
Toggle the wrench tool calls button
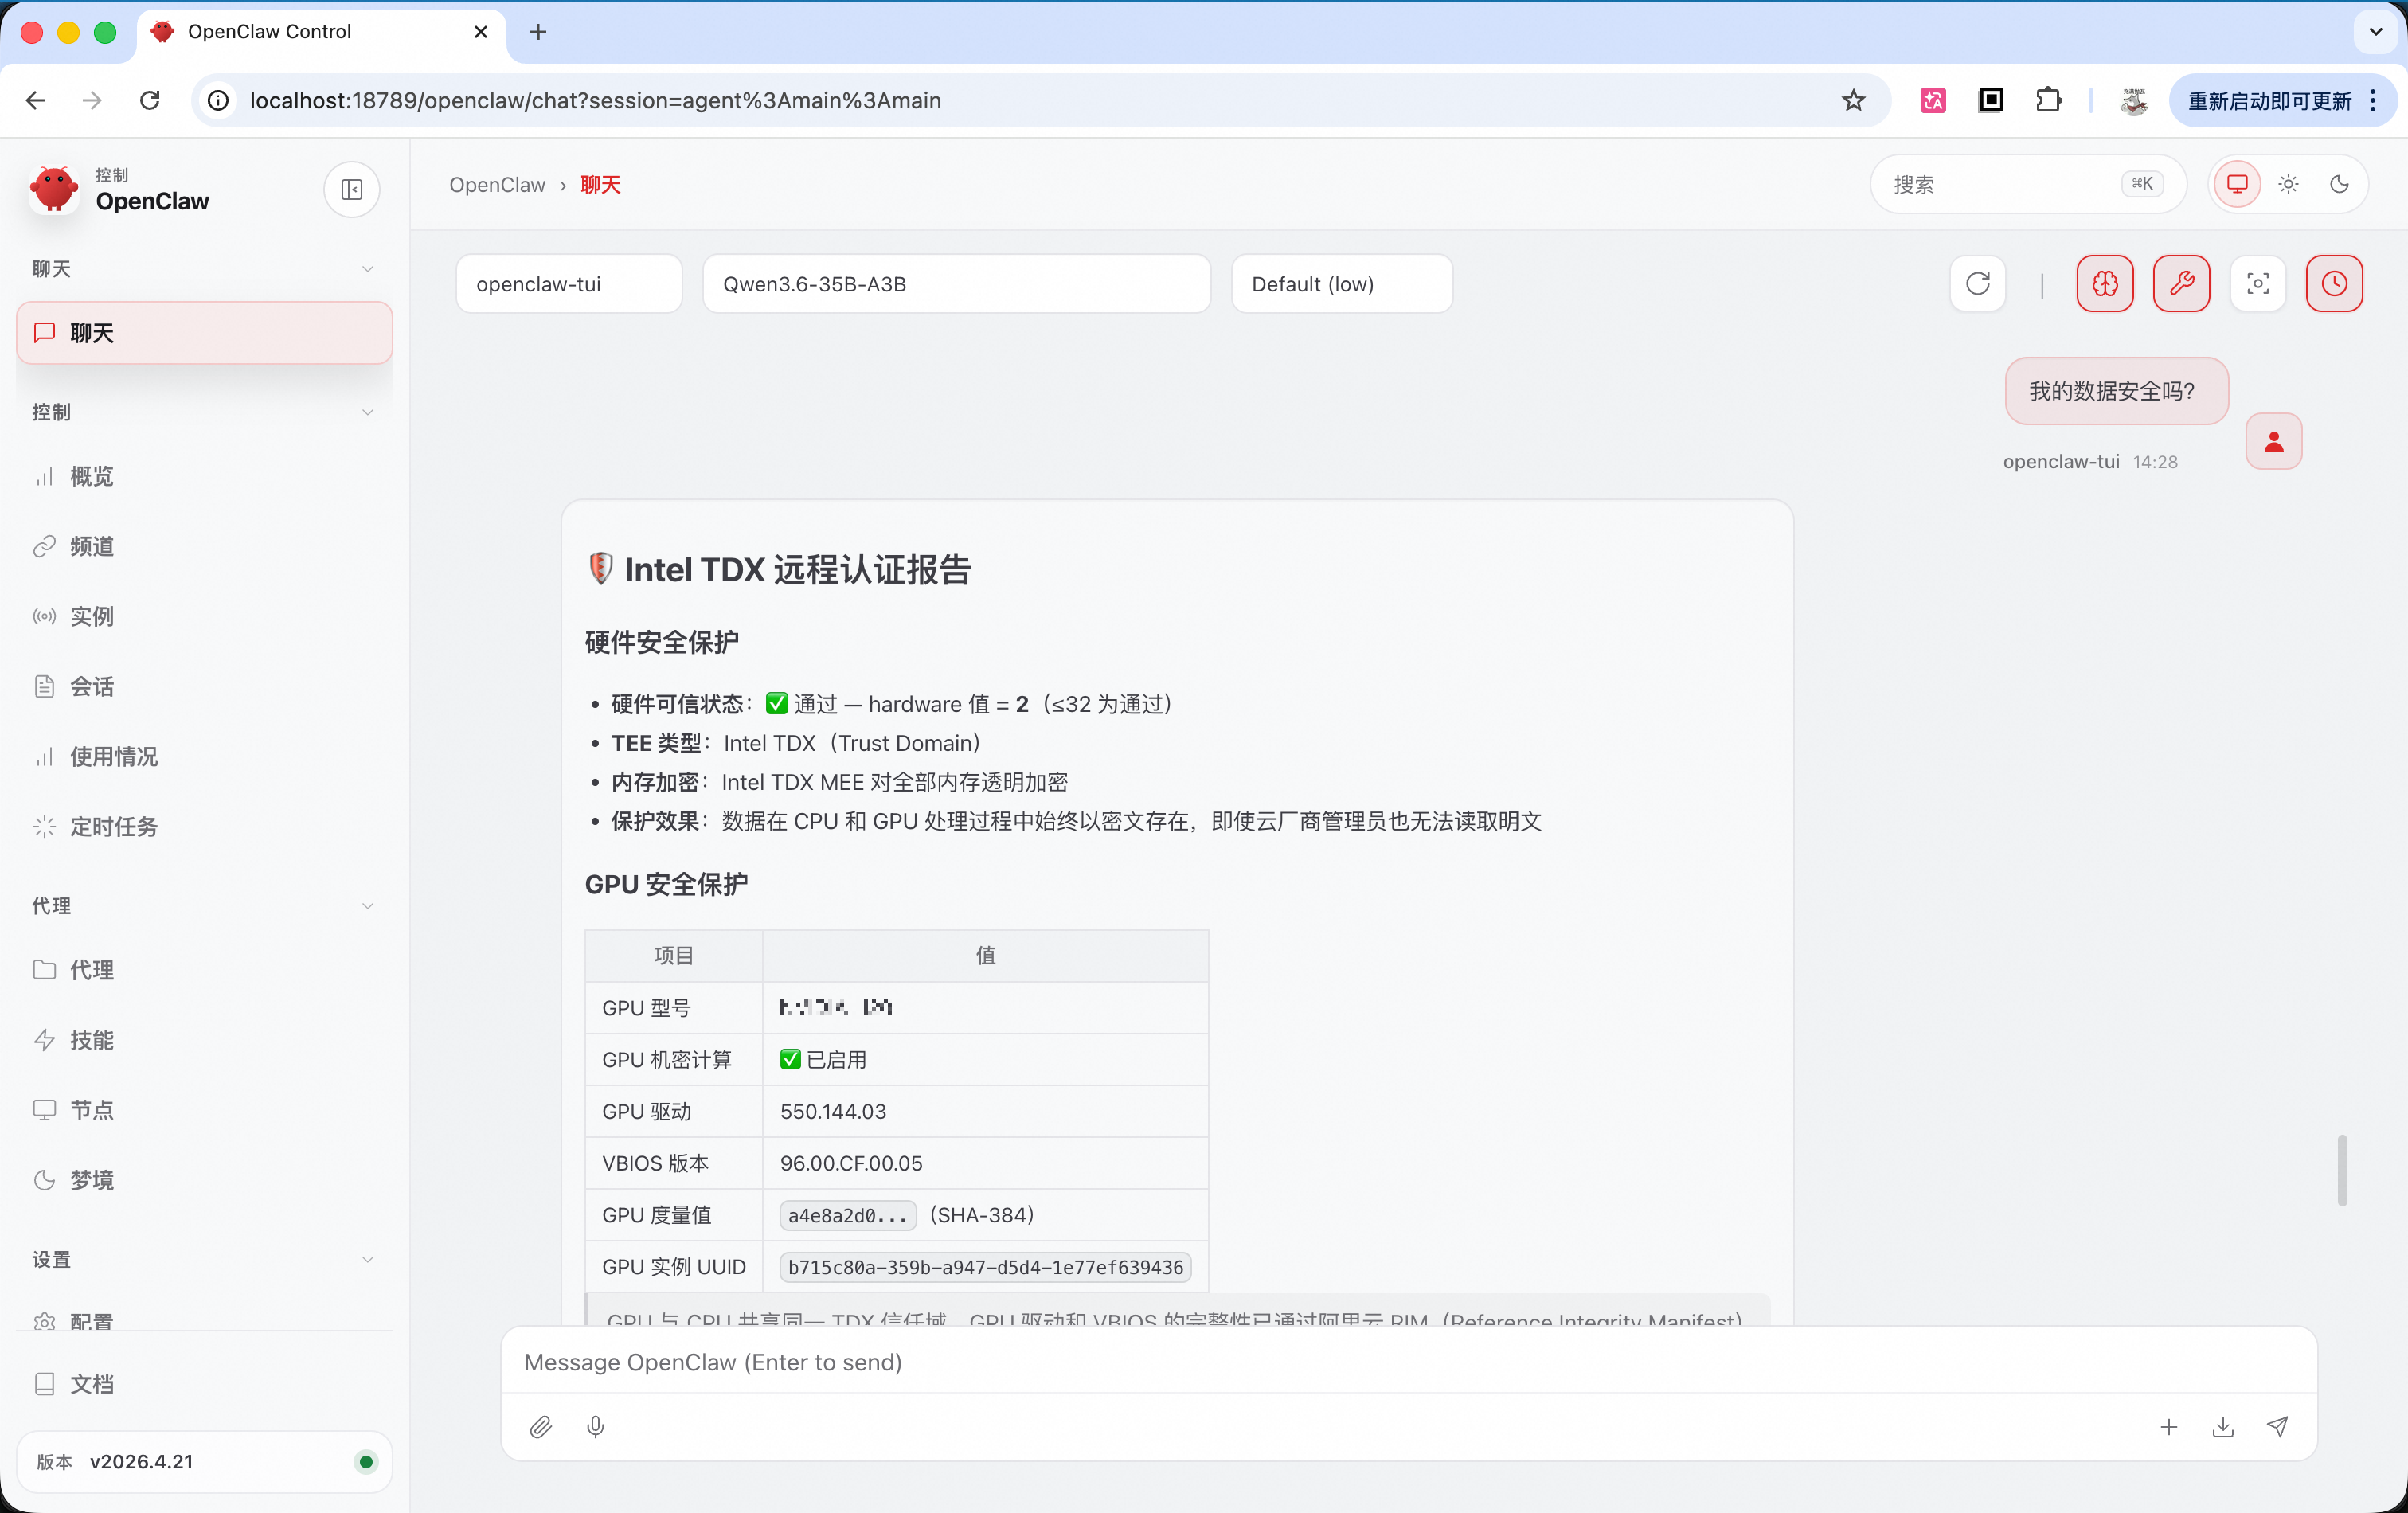coord(2181,284)
